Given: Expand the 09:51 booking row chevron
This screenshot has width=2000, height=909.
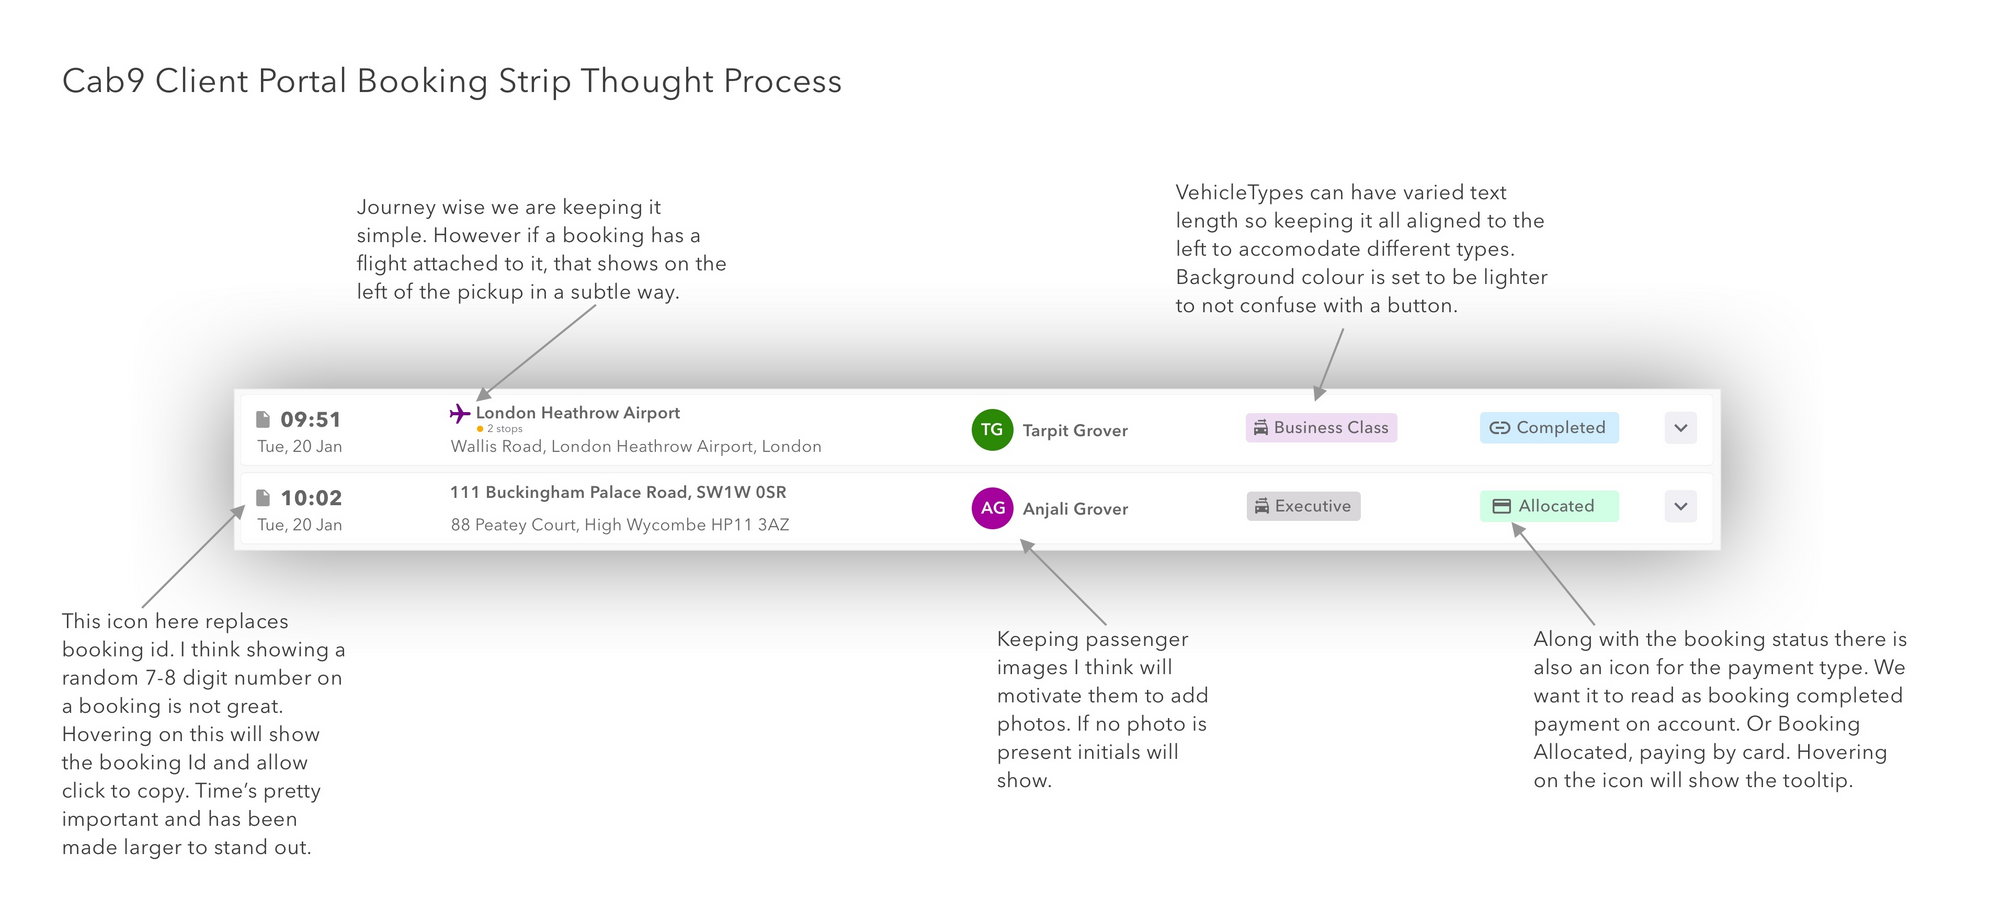Looking at the screenshot, I should pyautogui.click(x=1681, y=428).
